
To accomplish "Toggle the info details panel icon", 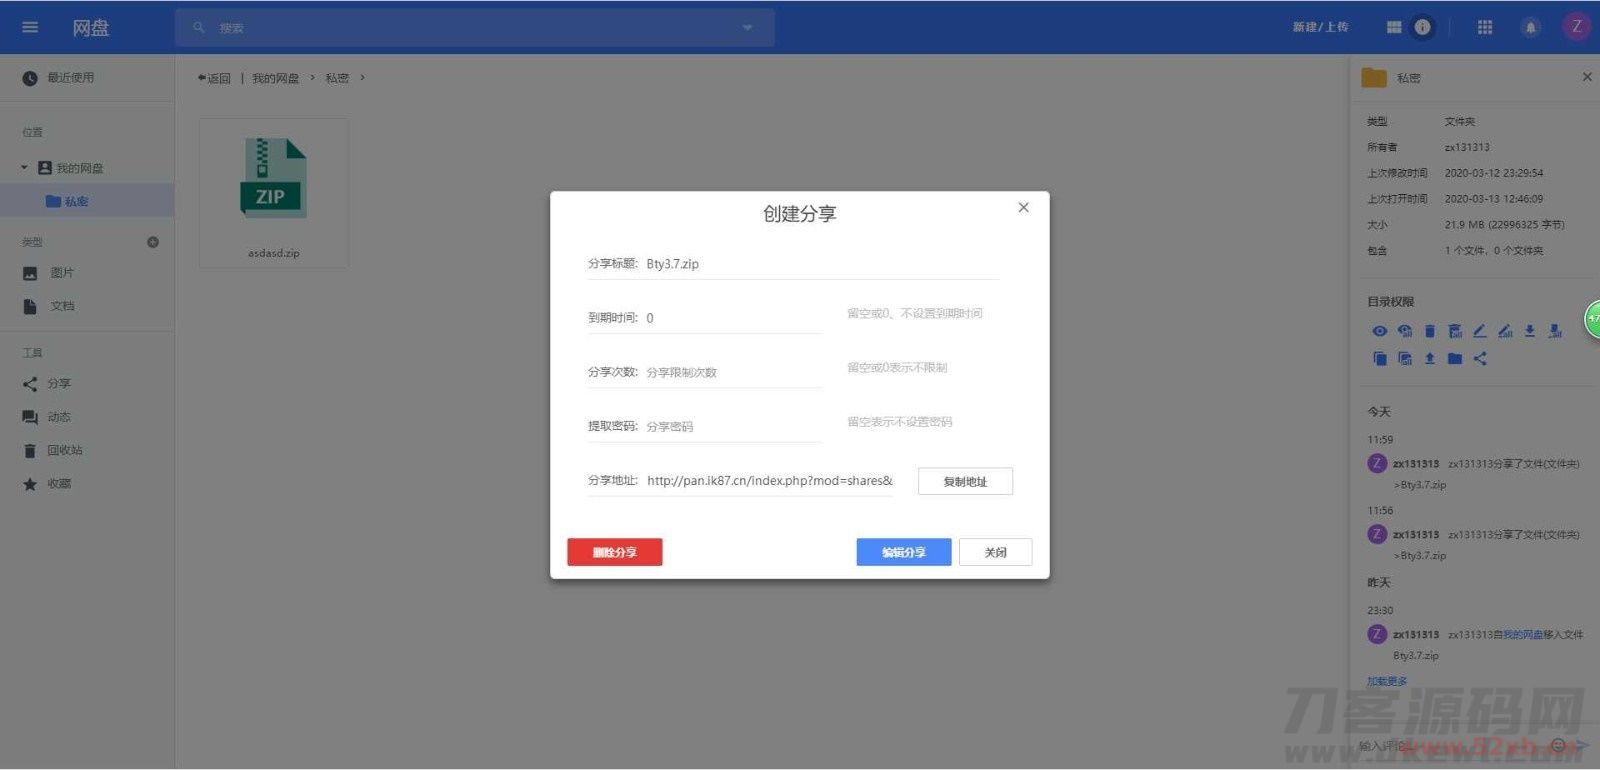I will coord(1422,28).
